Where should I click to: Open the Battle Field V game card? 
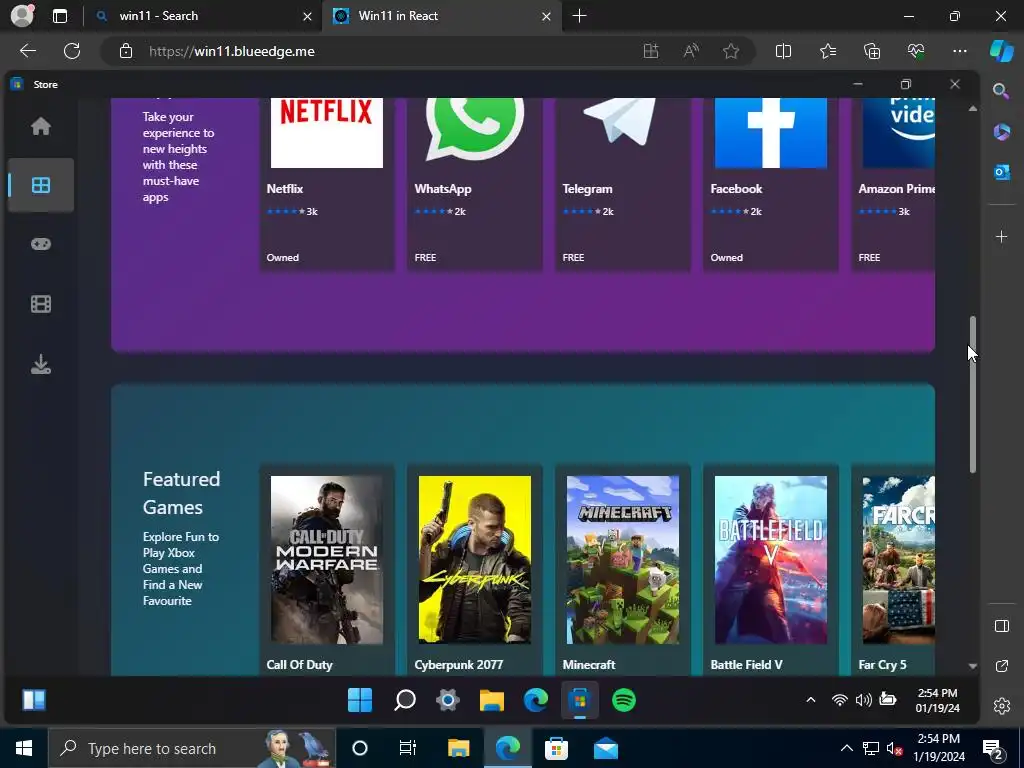(x=771, y=570)
